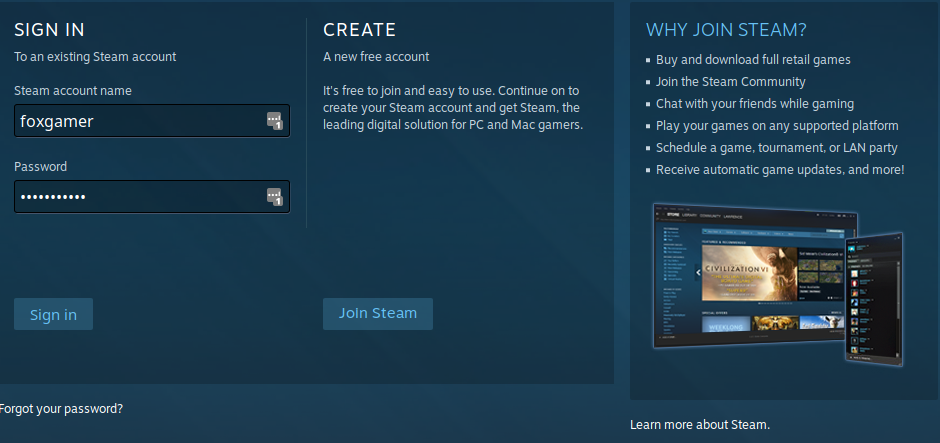The height and width of the screenshot is (443, 940).
Task: Focus the Steam account name field
Action: (152, 121)
